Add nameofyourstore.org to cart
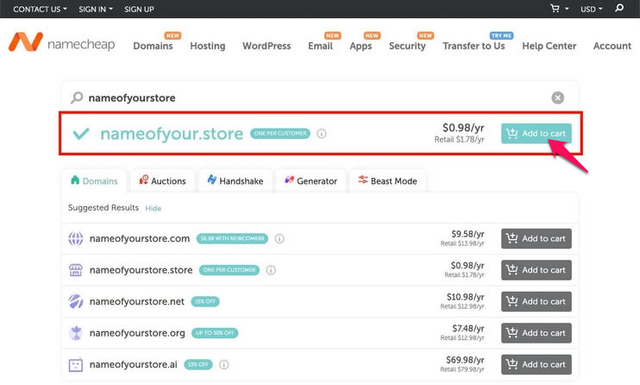The width and height of the screenshot is (640, 385). click(536, 333)
